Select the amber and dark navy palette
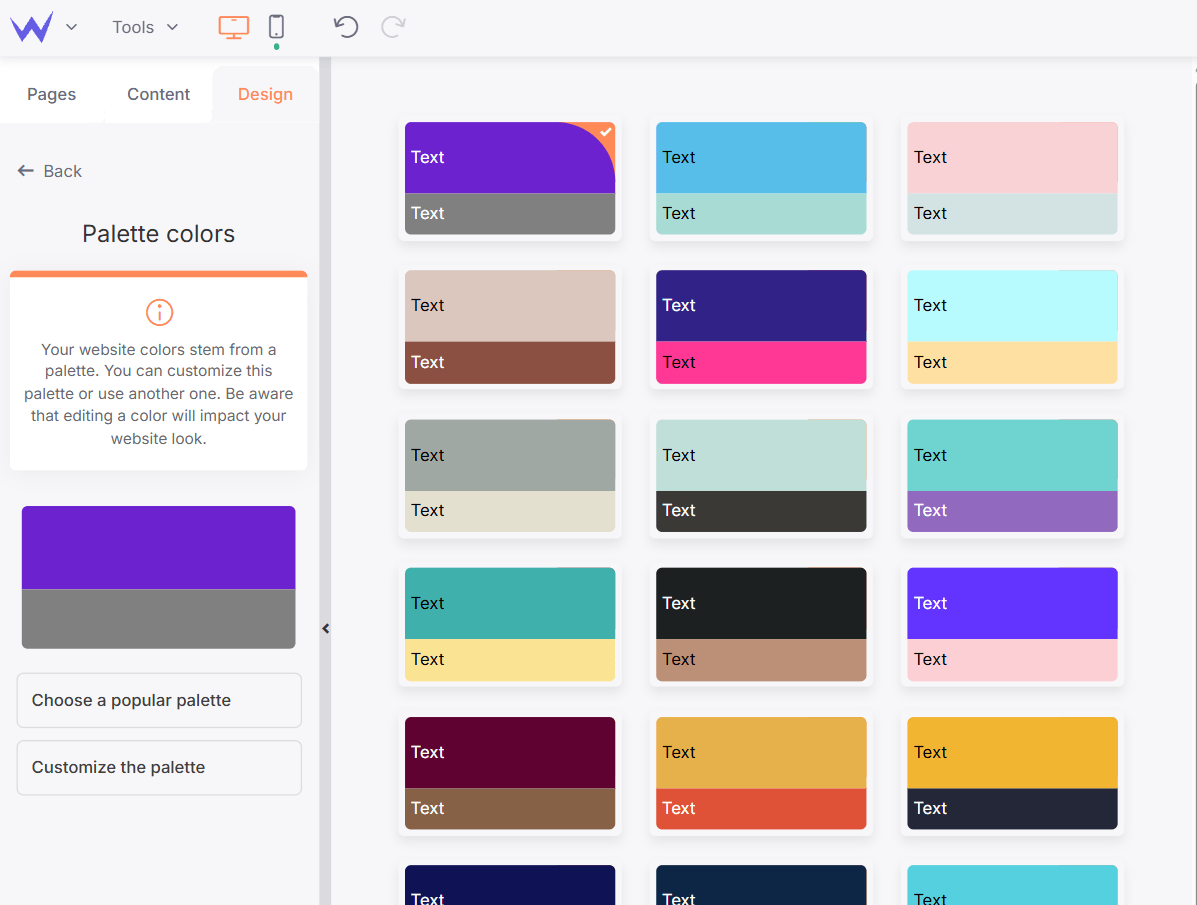 click(1012, 773)
